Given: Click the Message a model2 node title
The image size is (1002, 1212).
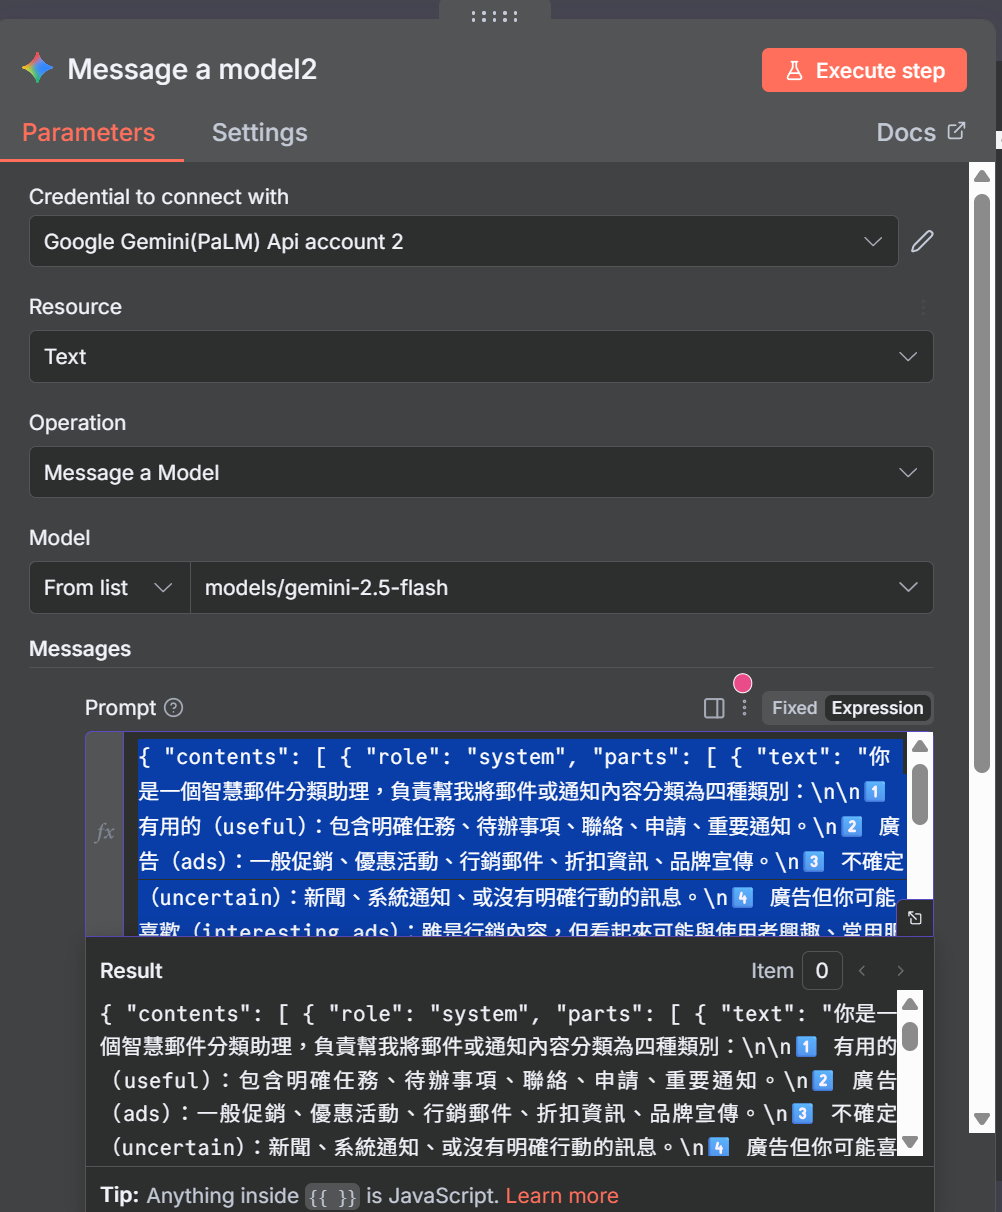Looking at the screenshot, I should (x=192, y=69).
